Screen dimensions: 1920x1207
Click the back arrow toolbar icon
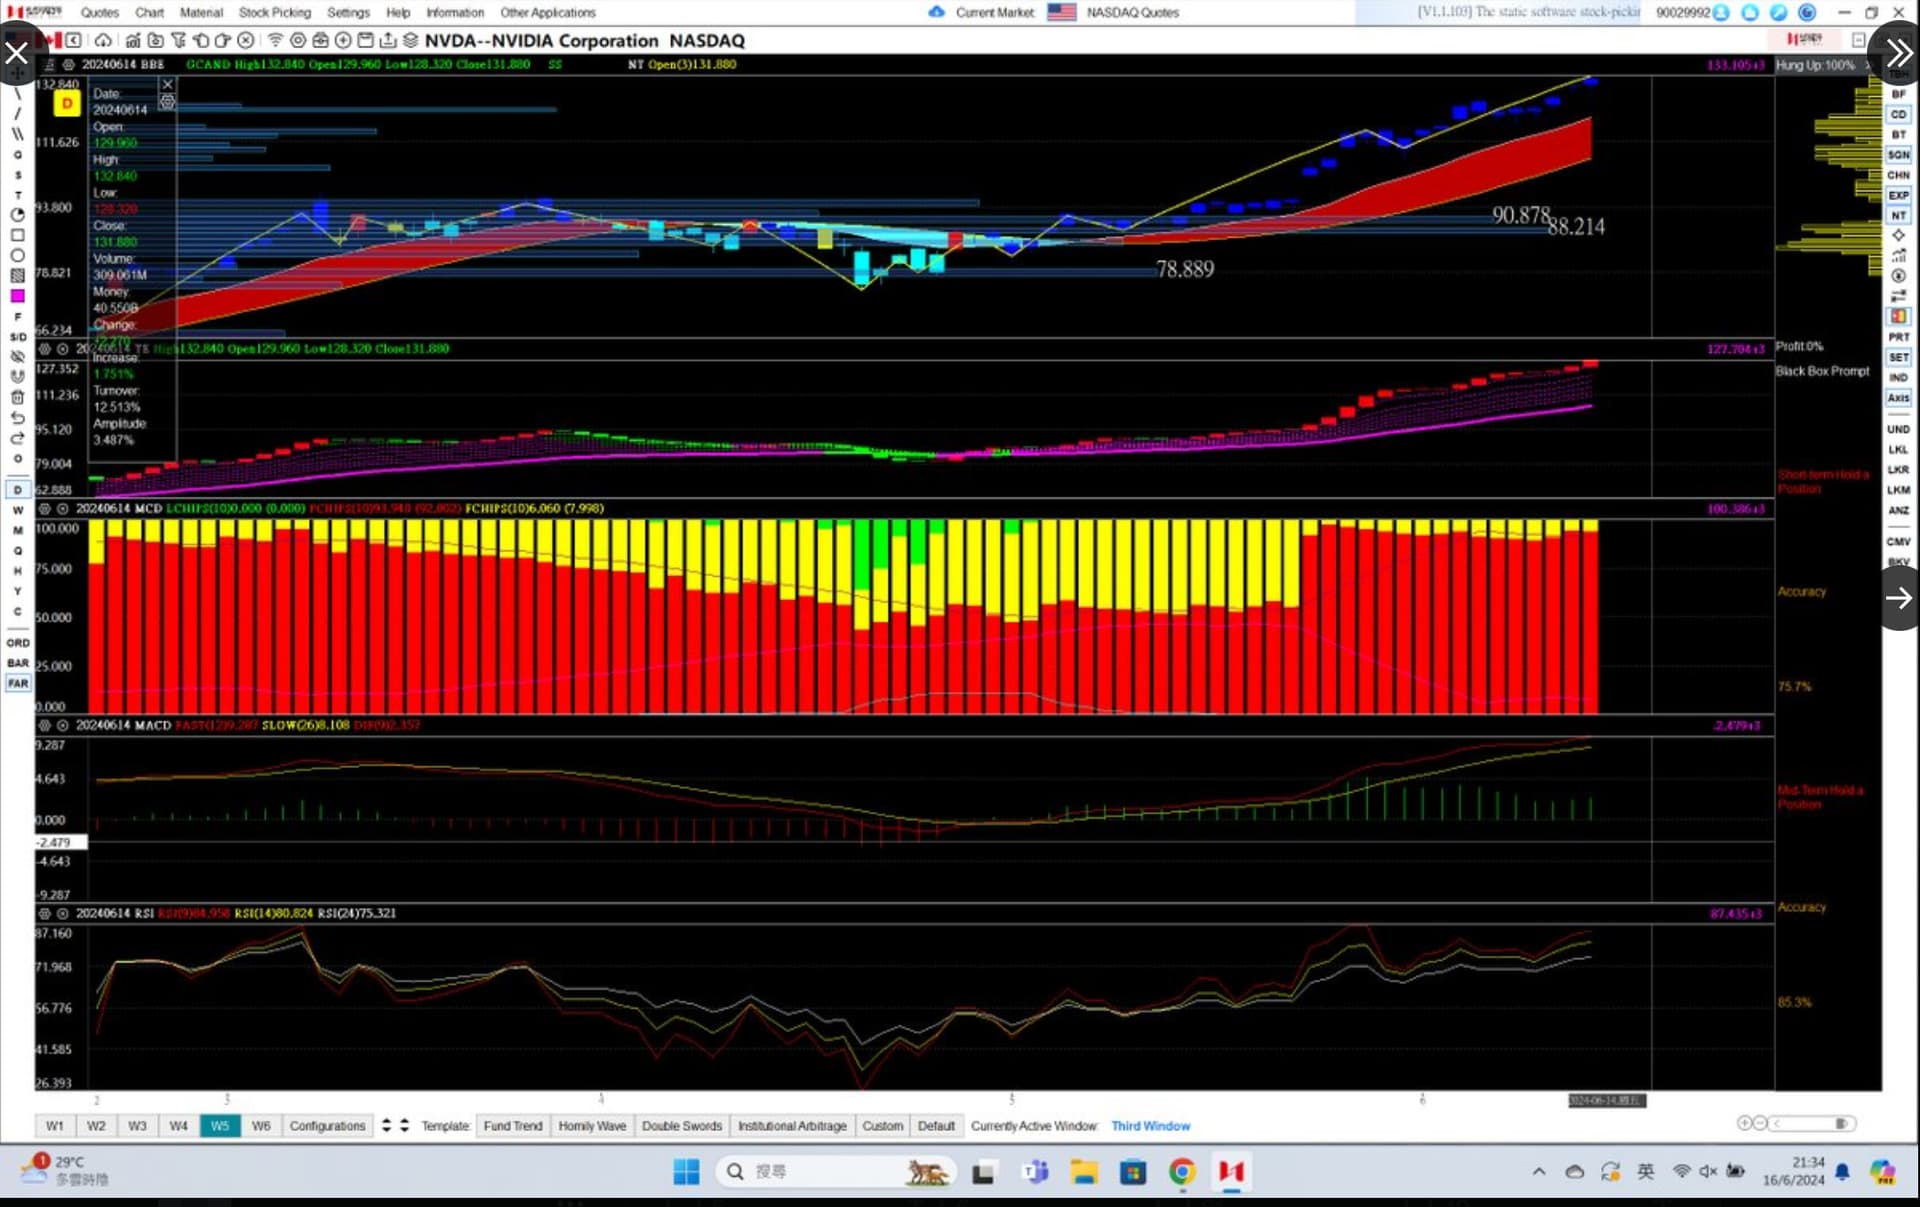73,40
